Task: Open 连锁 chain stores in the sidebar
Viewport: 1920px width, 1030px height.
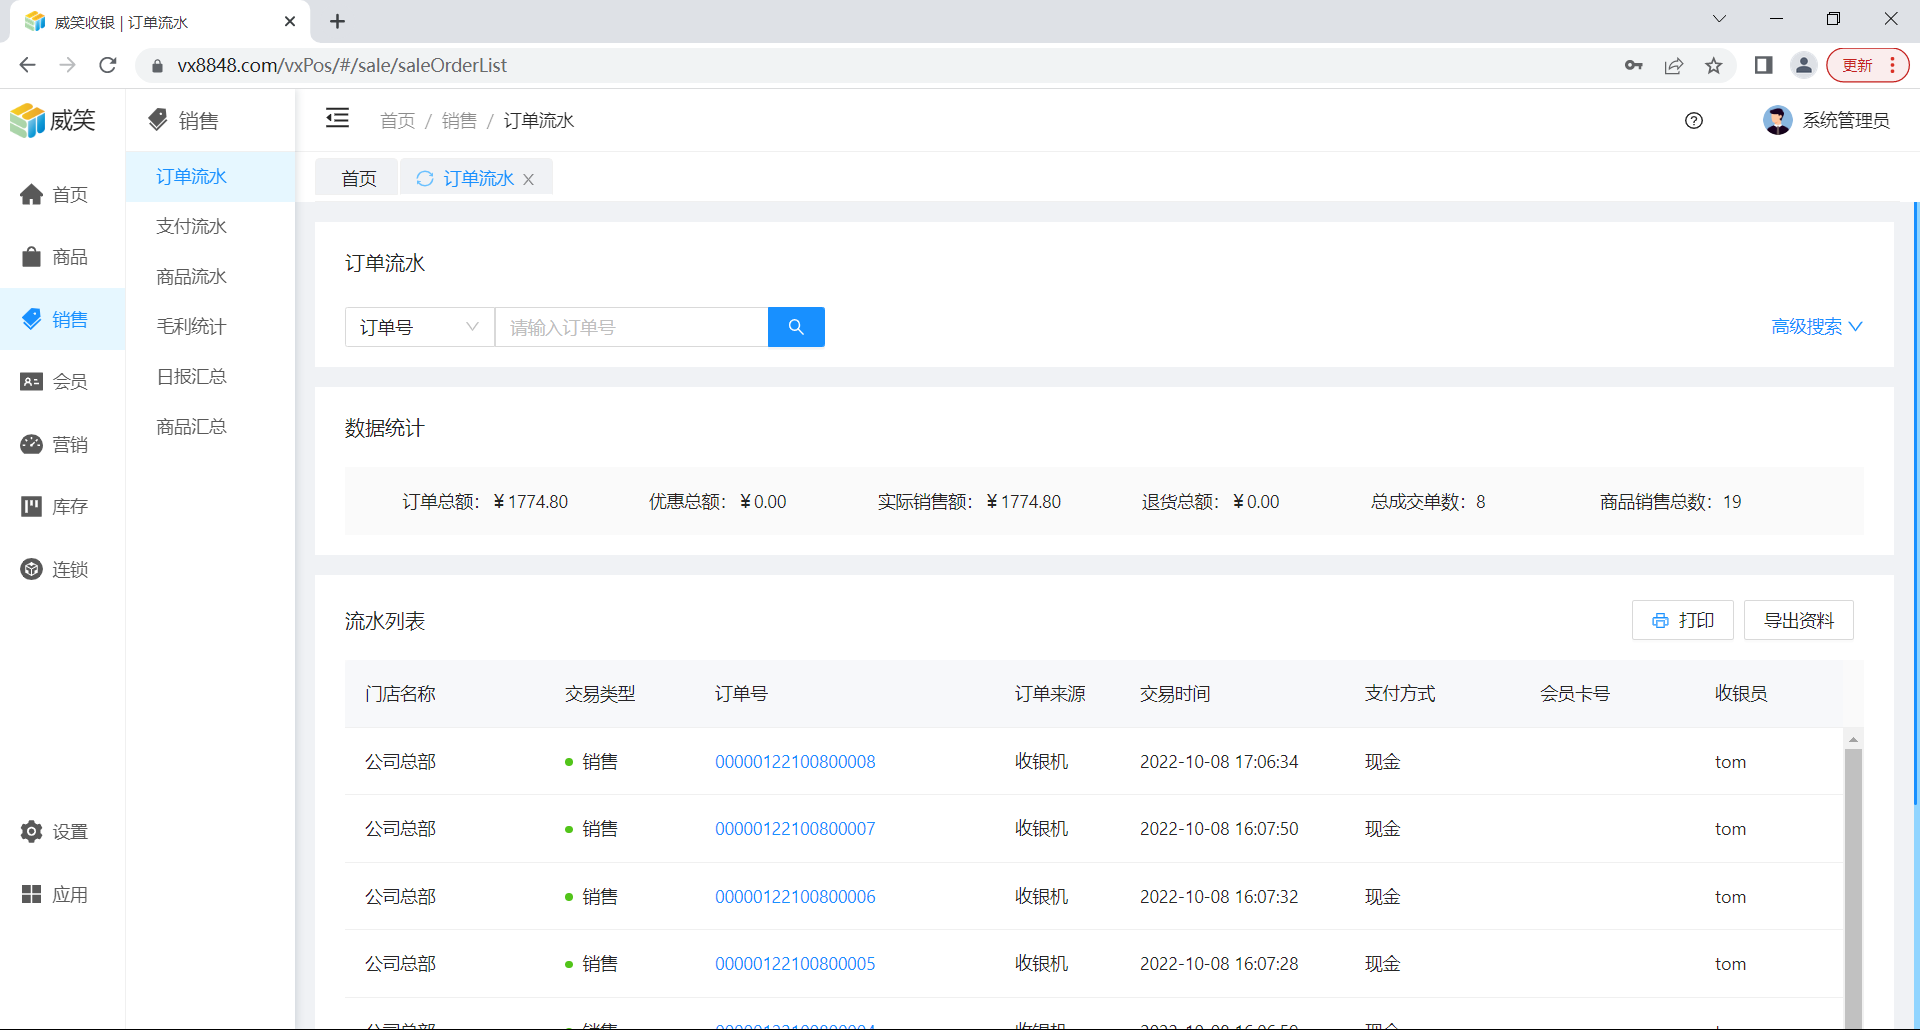Action: point(56,570)
